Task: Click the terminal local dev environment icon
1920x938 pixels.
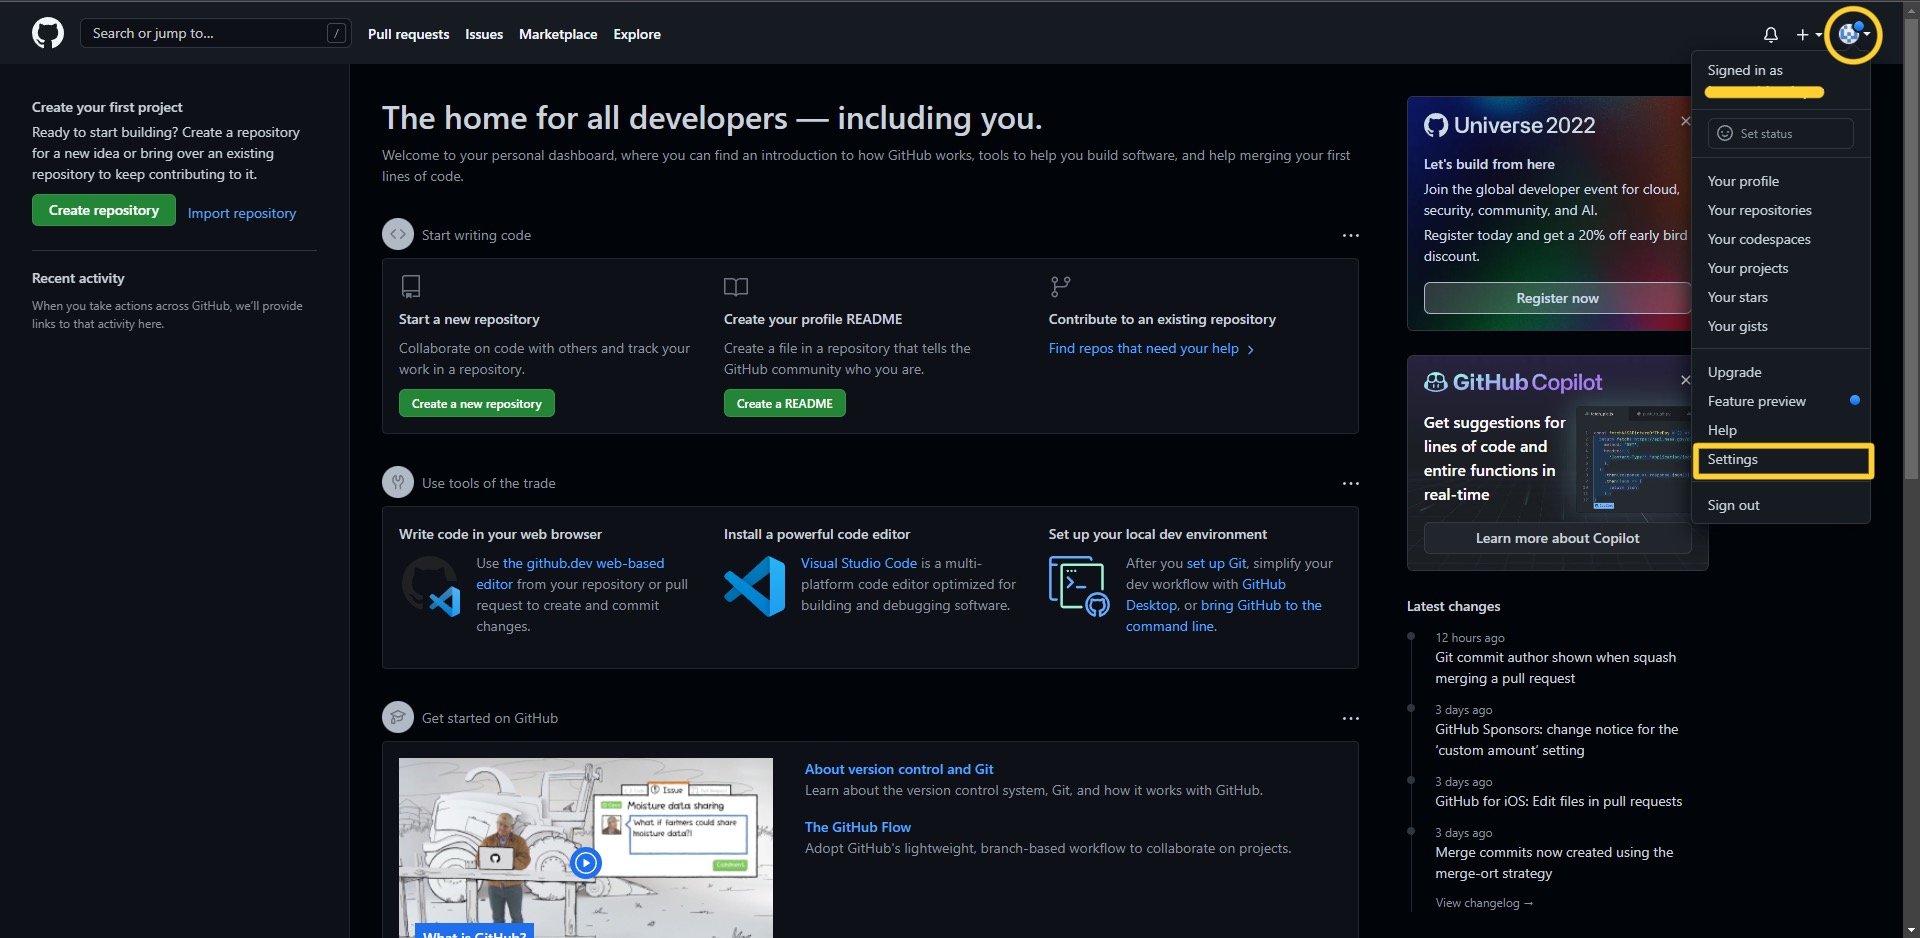Action: (1079, 586)
